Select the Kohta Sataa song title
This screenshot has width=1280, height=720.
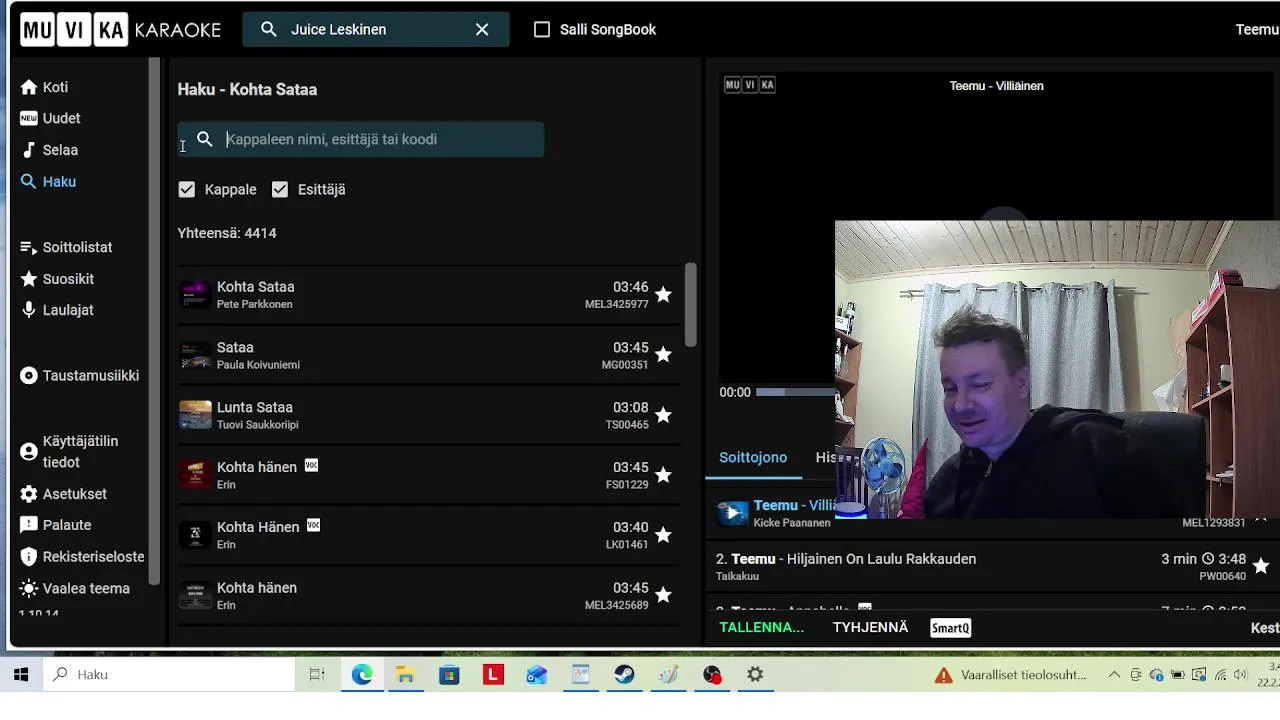(x=255, y=287)
